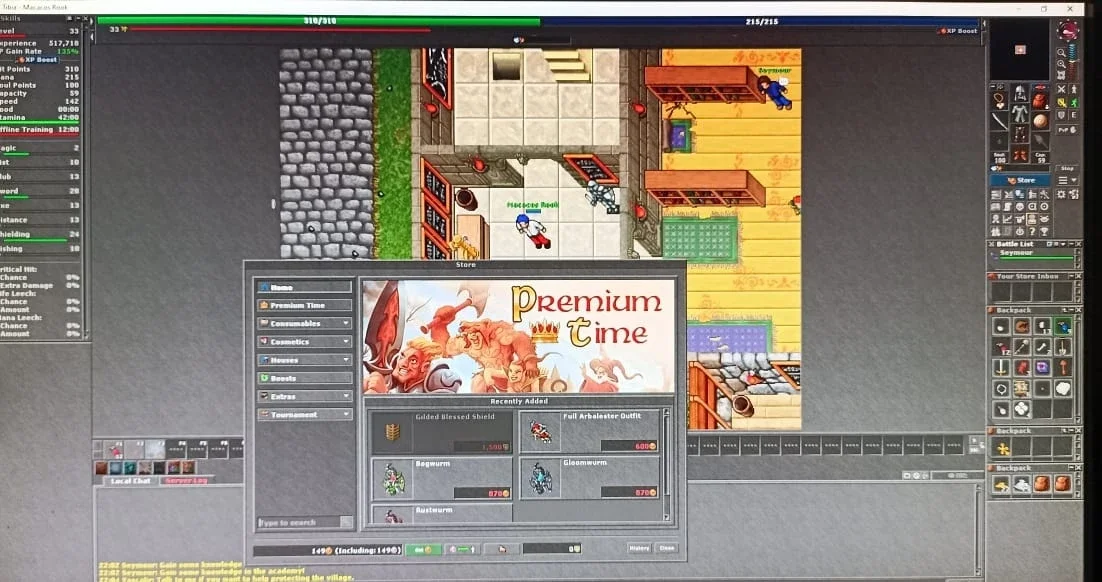
Task: Open the Boosts store category
Action: [x=304, y=378]
